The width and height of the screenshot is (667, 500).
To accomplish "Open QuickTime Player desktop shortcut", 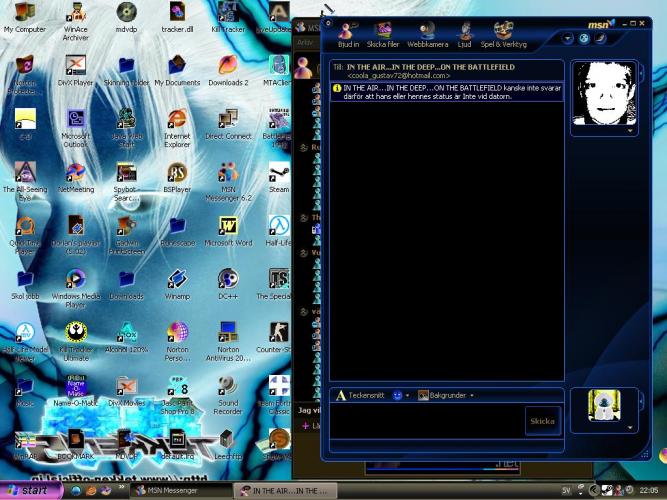I will coord(25,236).
